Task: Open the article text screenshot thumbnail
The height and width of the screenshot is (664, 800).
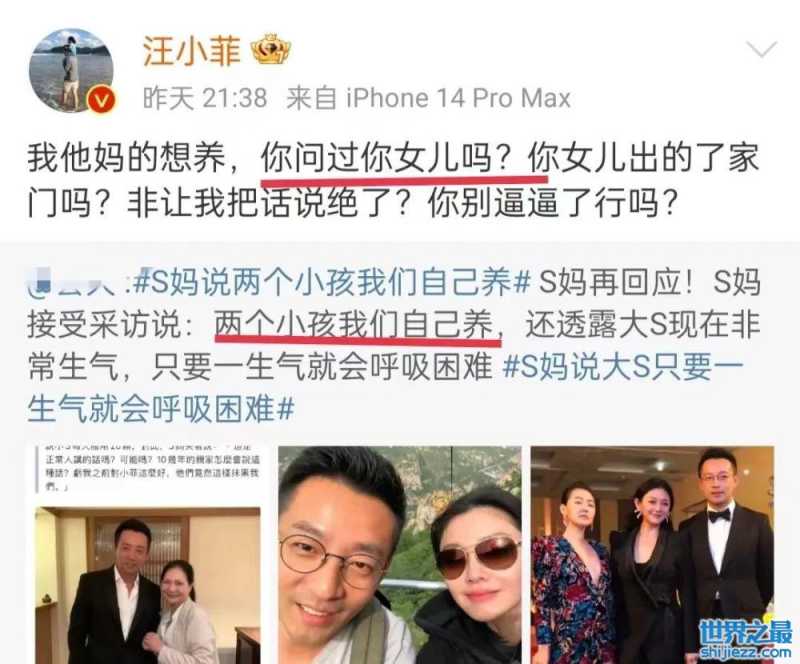Action: tap(147, 469)
